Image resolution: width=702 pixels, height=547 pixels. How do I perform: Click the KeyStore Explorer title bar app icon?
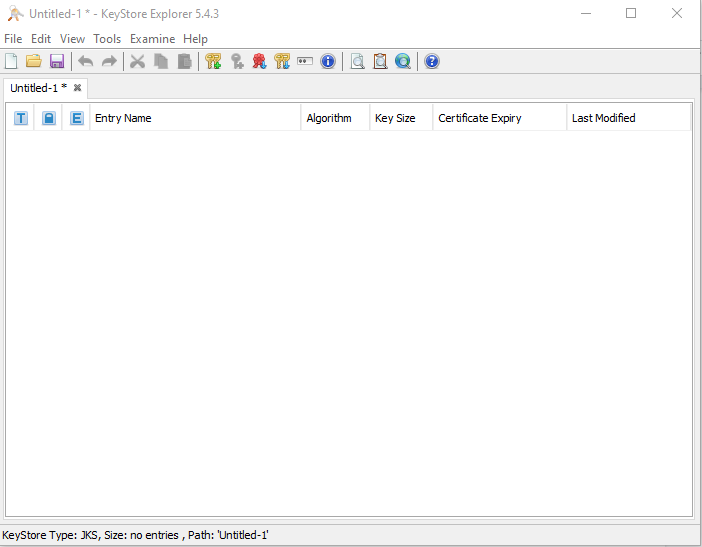tap(15, 14)
